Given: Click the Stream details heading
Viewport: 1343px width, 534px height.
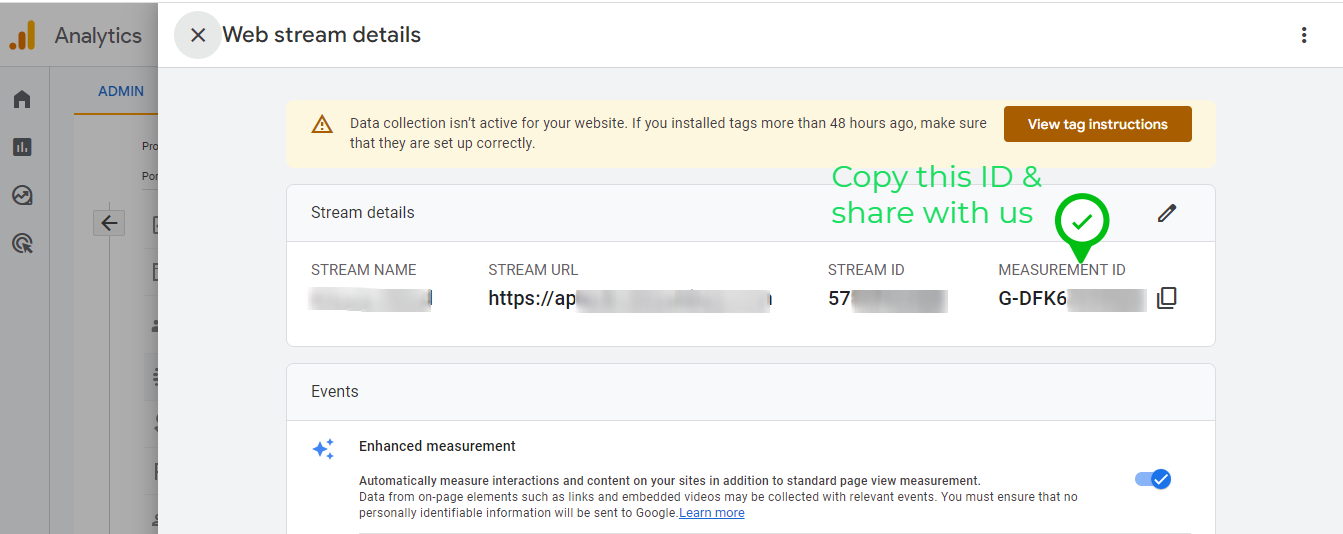Looking at the screenshot, I should [x=362, y=212].
